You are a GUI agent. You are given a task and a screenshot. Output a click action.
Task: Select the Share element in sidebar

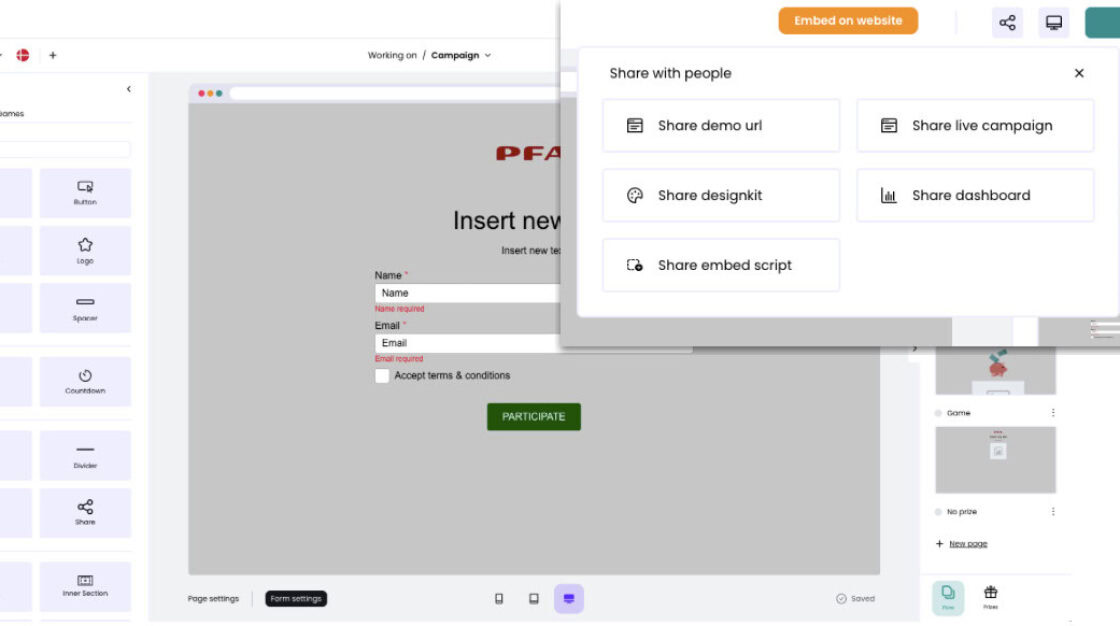coord(85,513)
